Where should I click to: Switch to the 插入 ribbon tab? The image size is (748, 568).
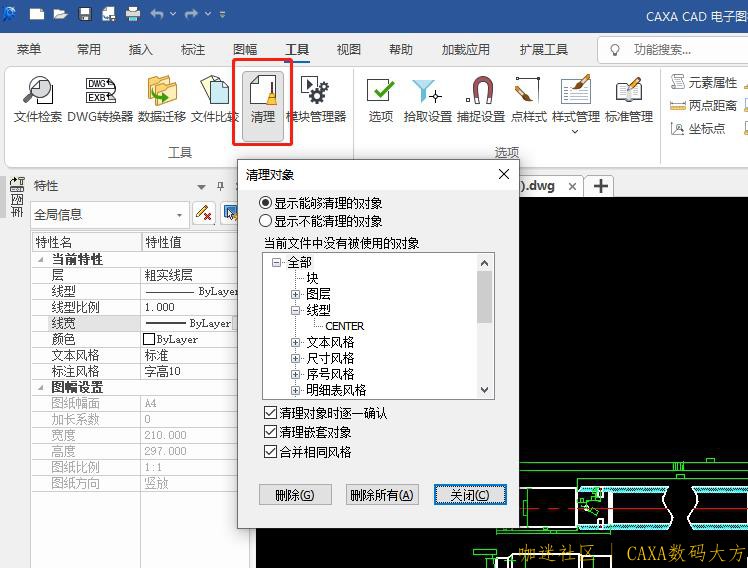[x=141, y=50]
